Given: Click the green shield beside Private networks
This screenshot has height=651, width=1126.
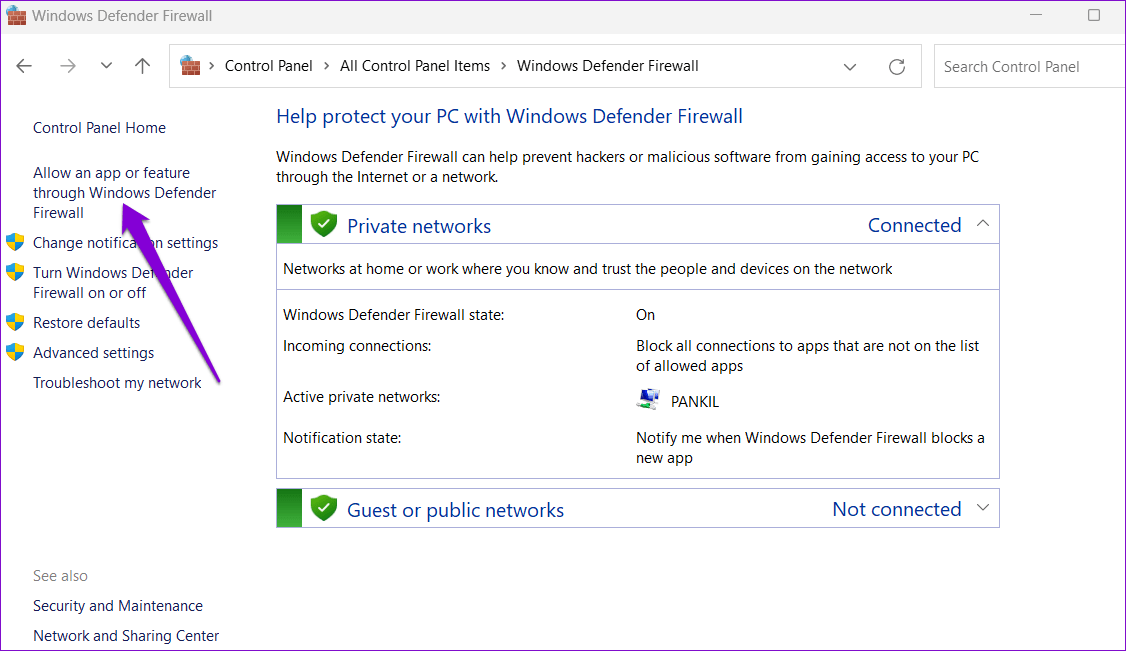Looking at the screenshot, I should pos(323,223).
